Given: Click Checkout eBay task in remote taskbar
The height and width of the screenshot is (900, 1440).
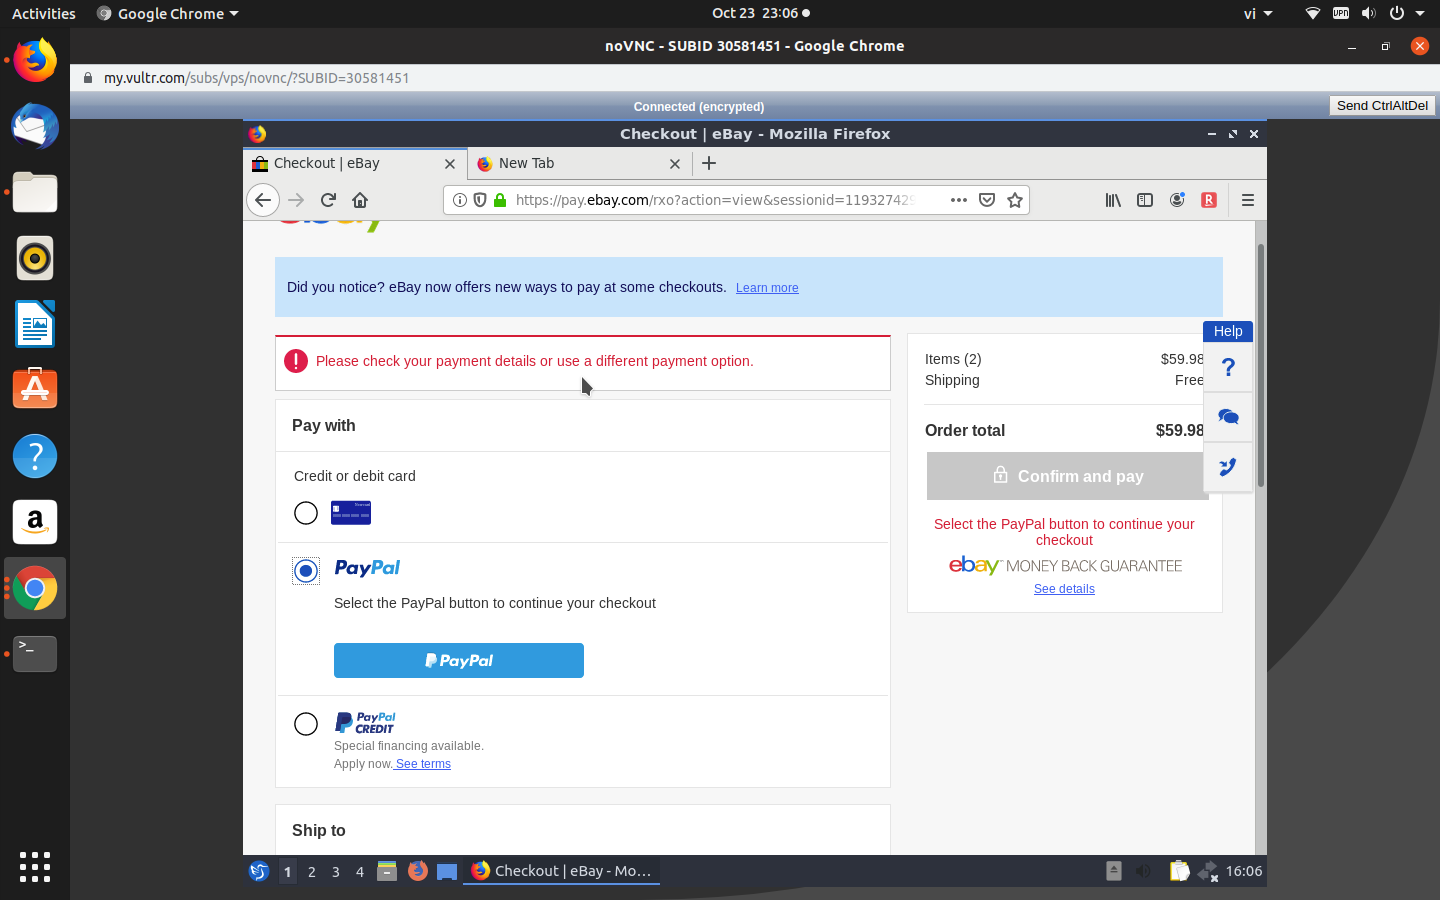Looking at the screenshot, I should [562, 871].
